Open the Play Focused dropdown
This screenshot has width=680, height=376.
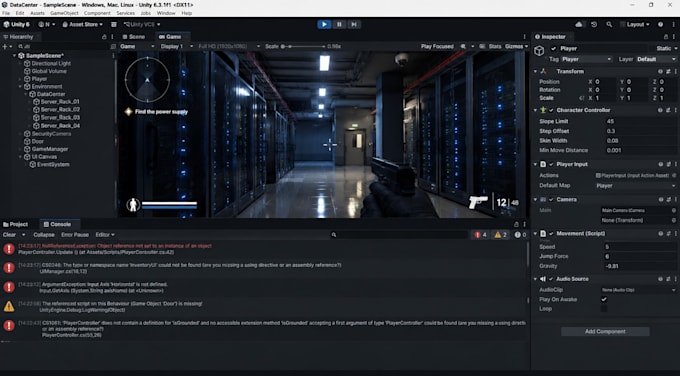click(437, 46)
